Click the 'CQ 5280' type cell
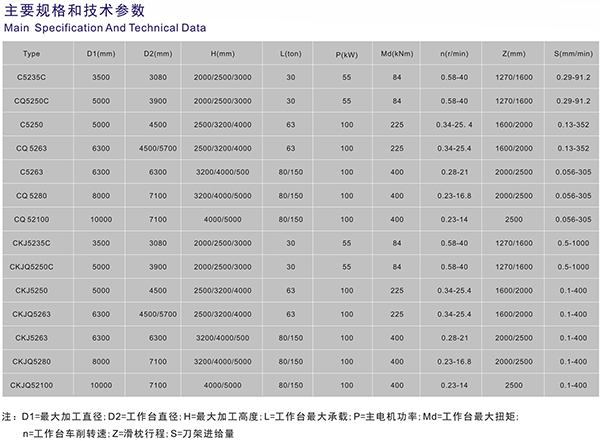This screenshot has width=600, height=441. coord(31,196)
